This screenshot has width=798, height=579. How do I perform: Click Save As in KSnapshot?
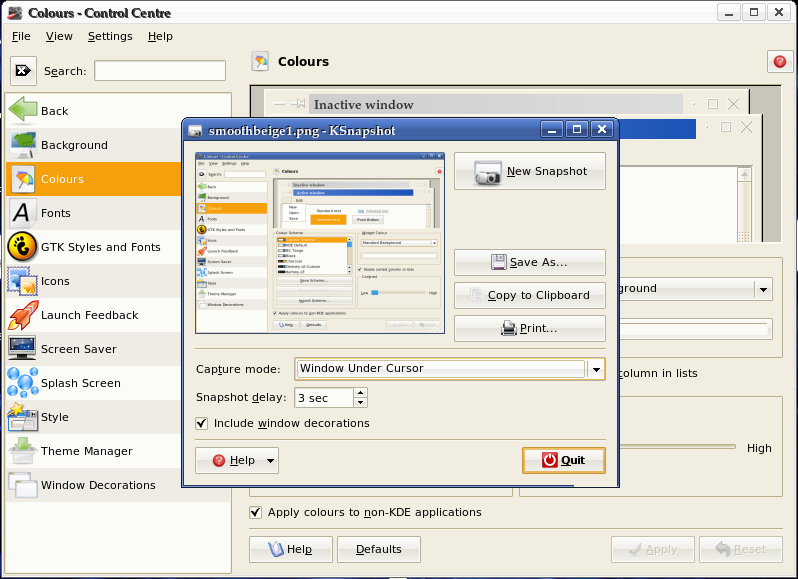click(x=530, y=262)
